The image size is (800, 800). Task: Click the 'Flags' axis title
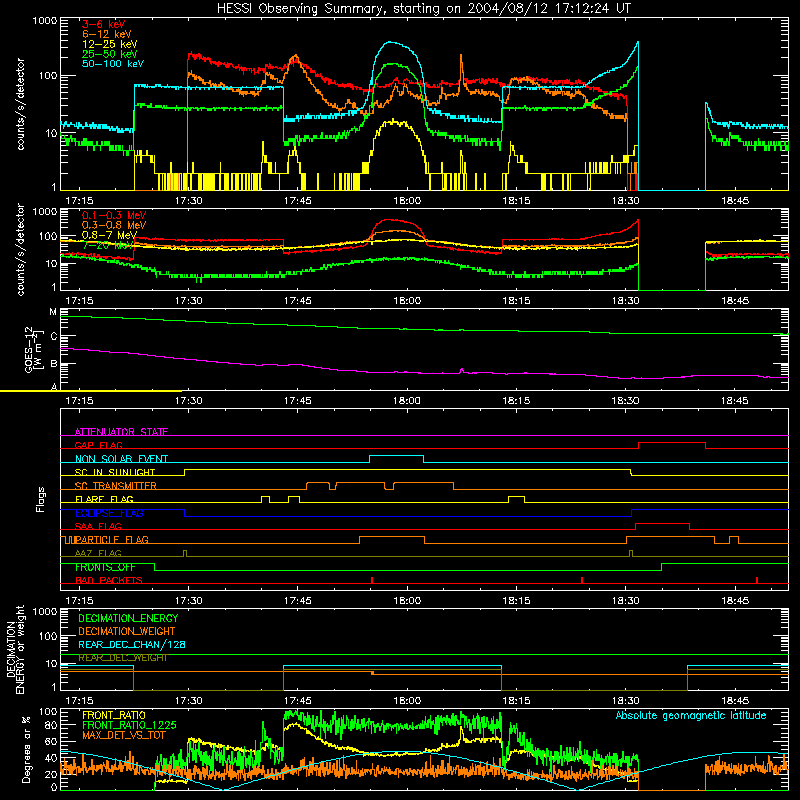[41, 499]
